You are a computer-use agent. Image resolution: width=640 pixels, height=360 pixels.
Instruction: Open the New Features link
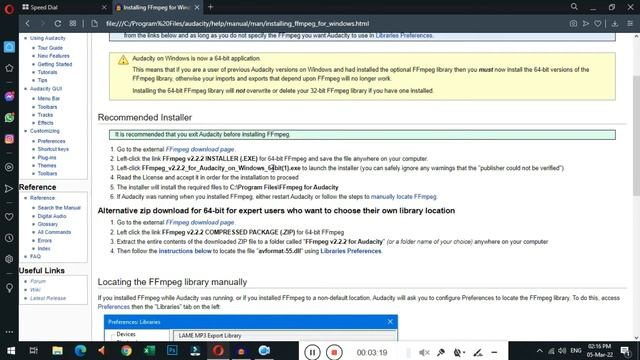tap(53, 56)
